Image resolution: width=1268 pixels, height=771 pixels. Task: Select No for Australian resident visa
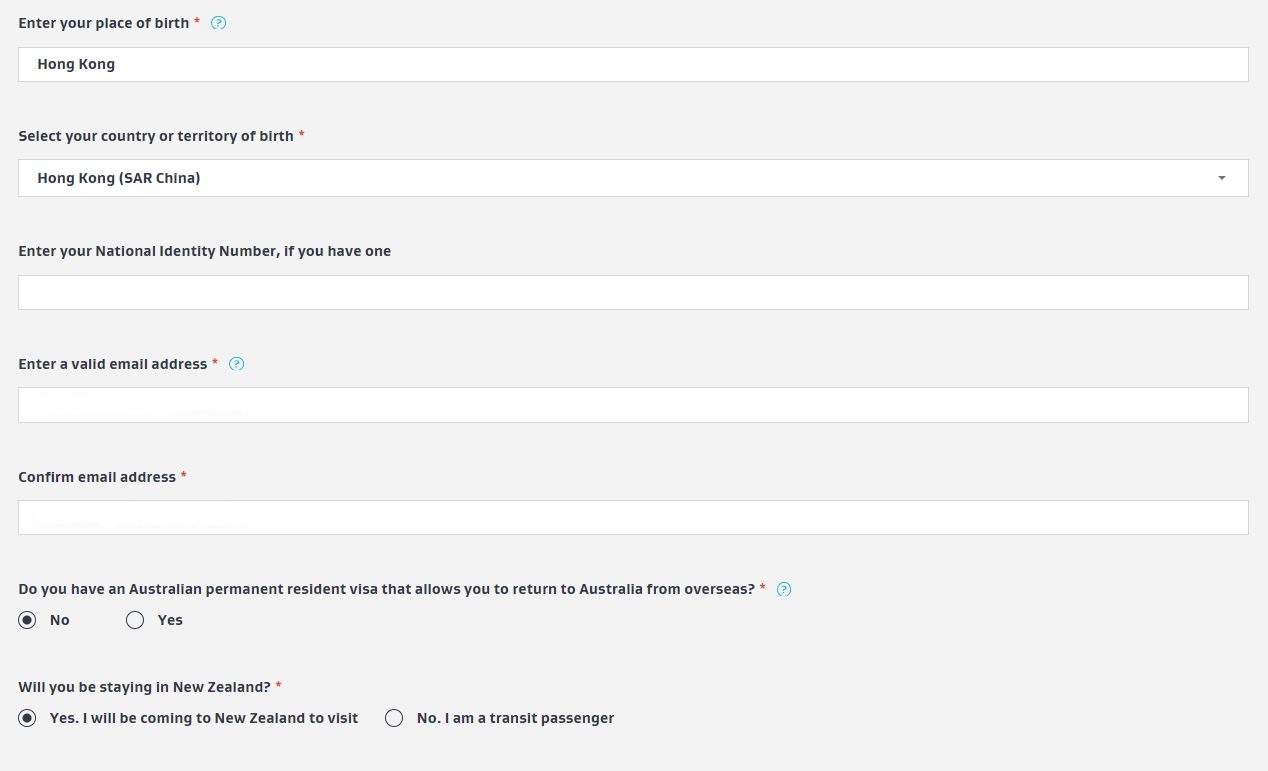point(27,620)
